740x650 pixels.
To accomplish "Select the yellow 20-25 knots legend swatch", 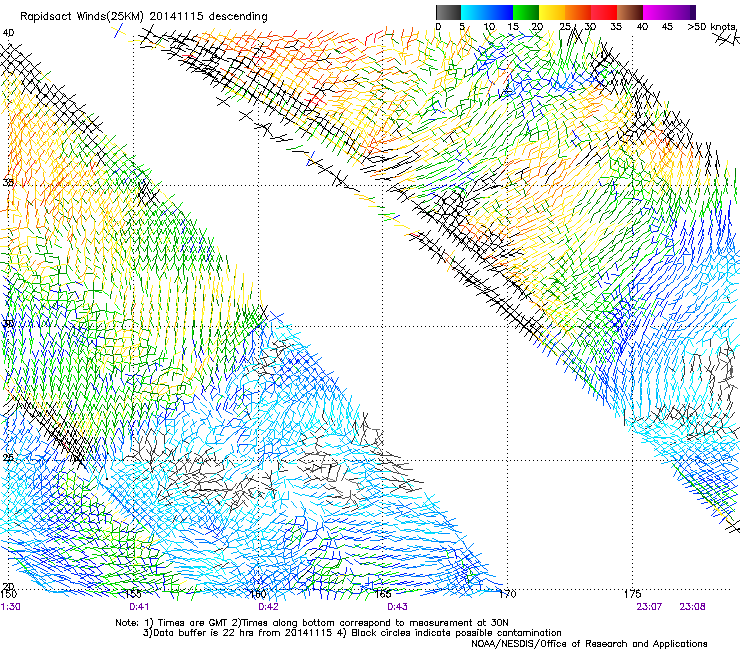I will (x=552, y=12).
